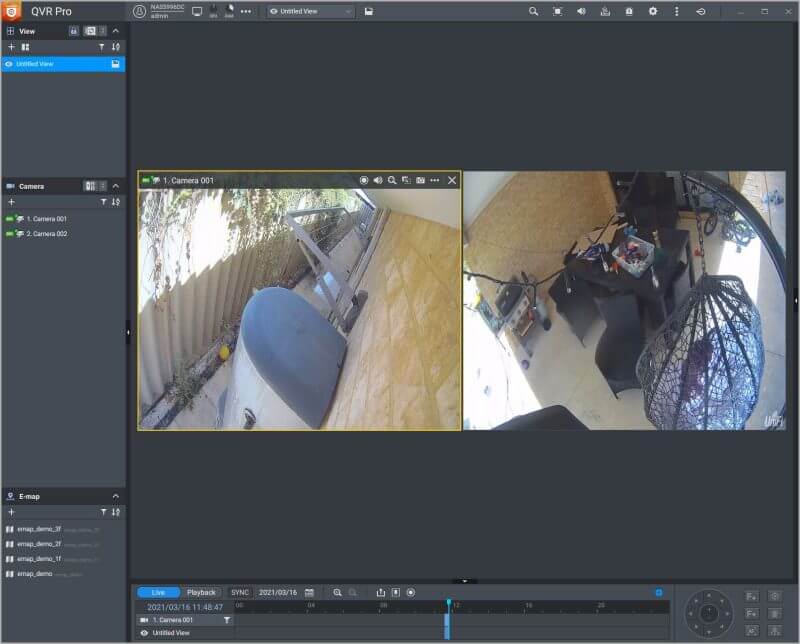Switch to Live mode

[x=159, y=593]
